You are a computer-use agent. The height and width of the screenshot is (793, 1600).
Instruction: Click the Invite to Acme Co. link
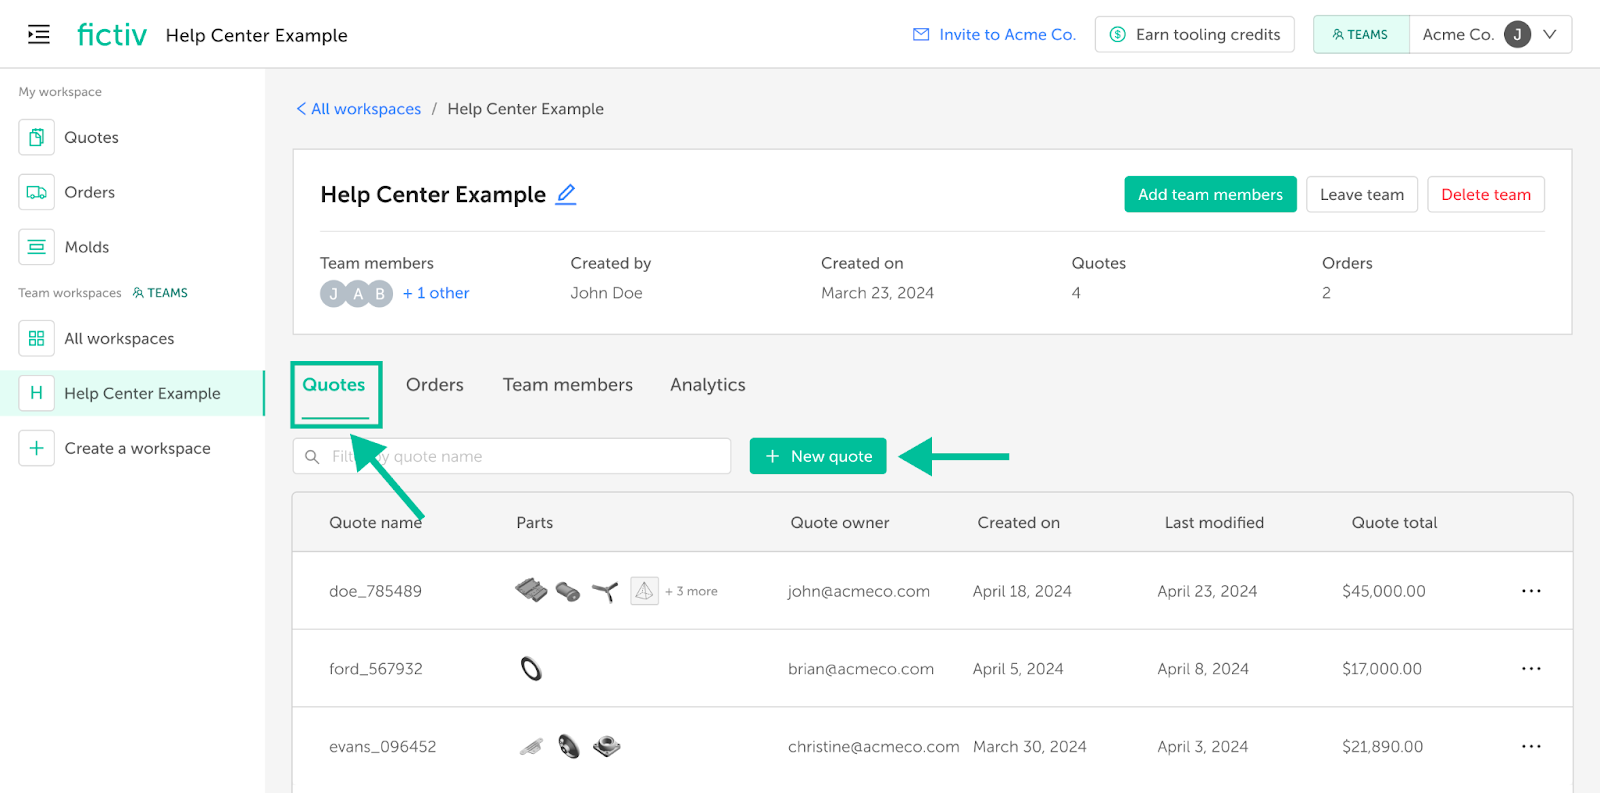(x=1007, y=35)
